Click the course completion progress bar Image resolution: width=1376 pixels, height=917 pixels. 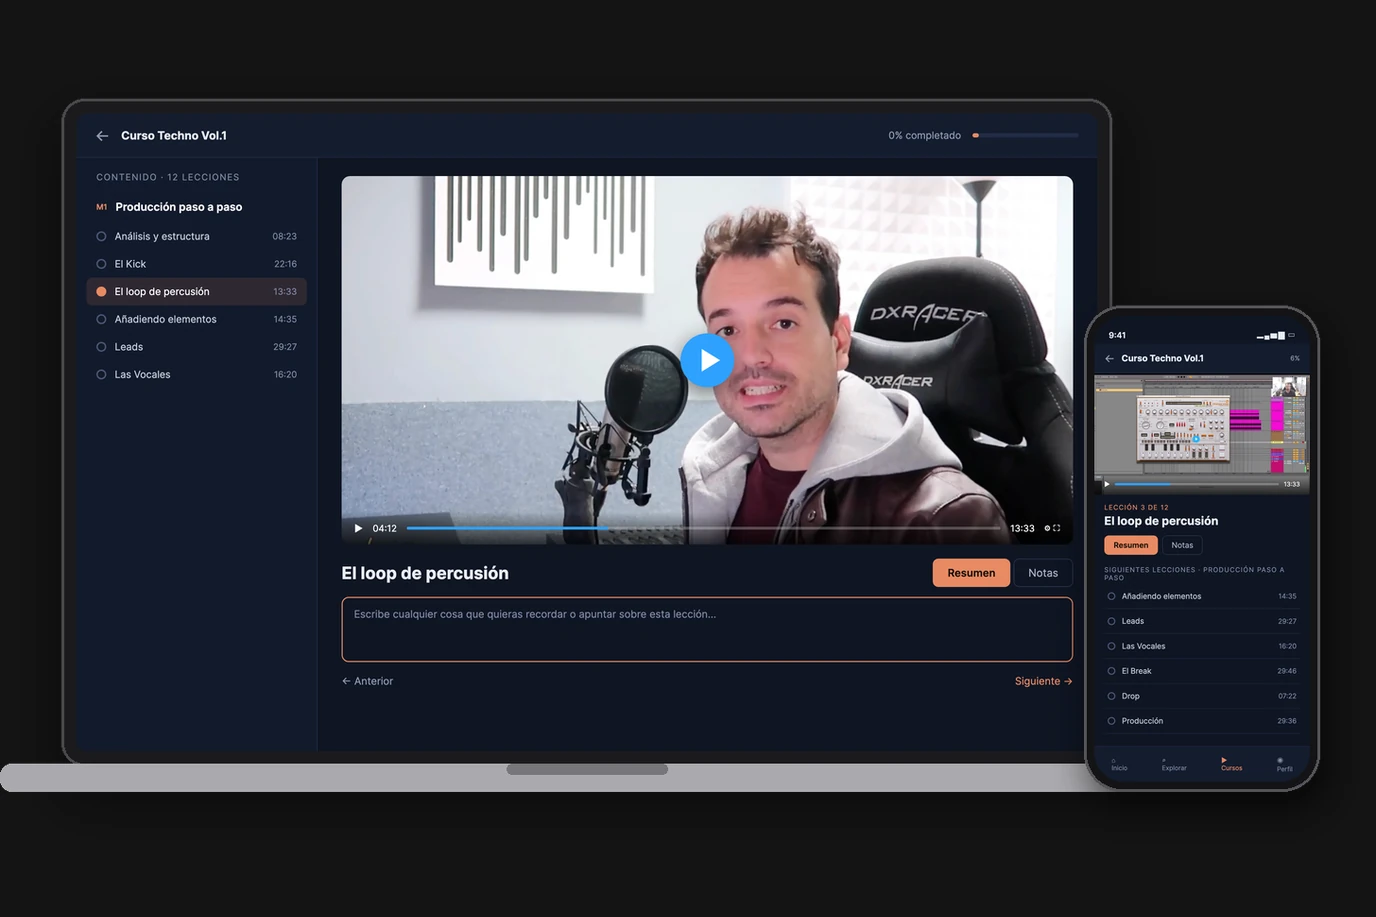tap(1025, 135)
